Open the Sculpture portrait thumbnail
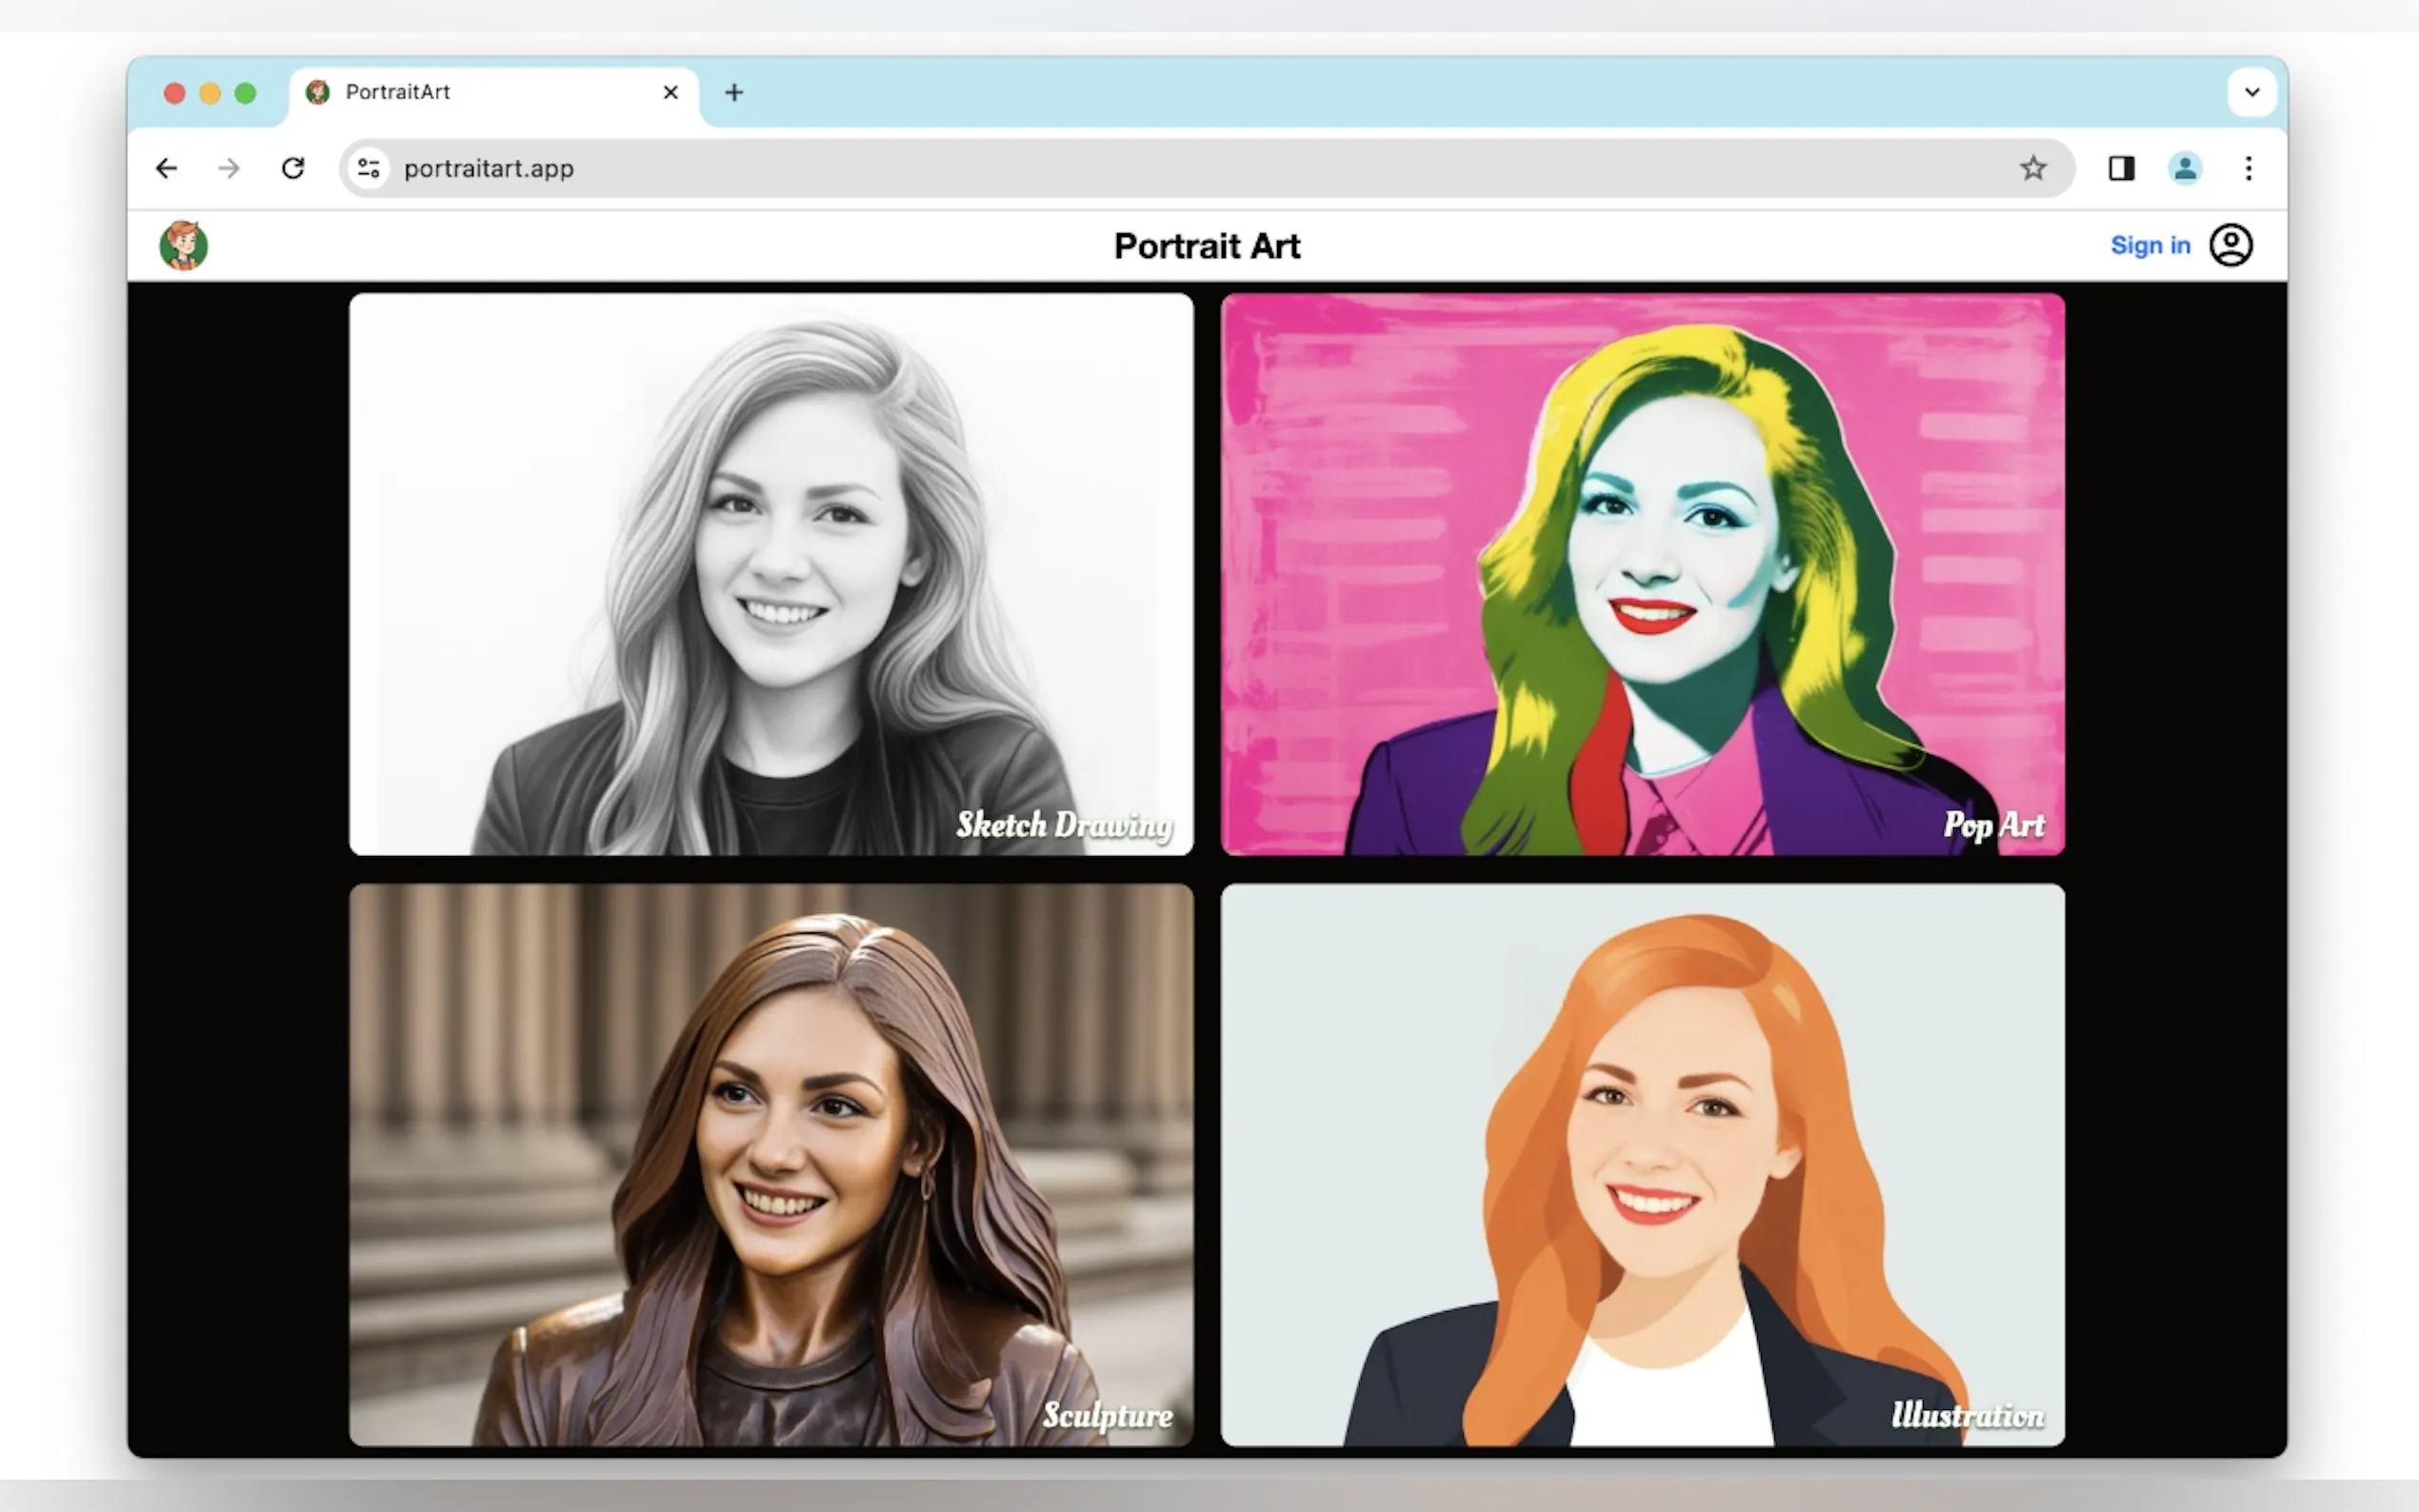Image resolution: width=2419 pixels, height=1512 pixels. tap(770, 1165)
